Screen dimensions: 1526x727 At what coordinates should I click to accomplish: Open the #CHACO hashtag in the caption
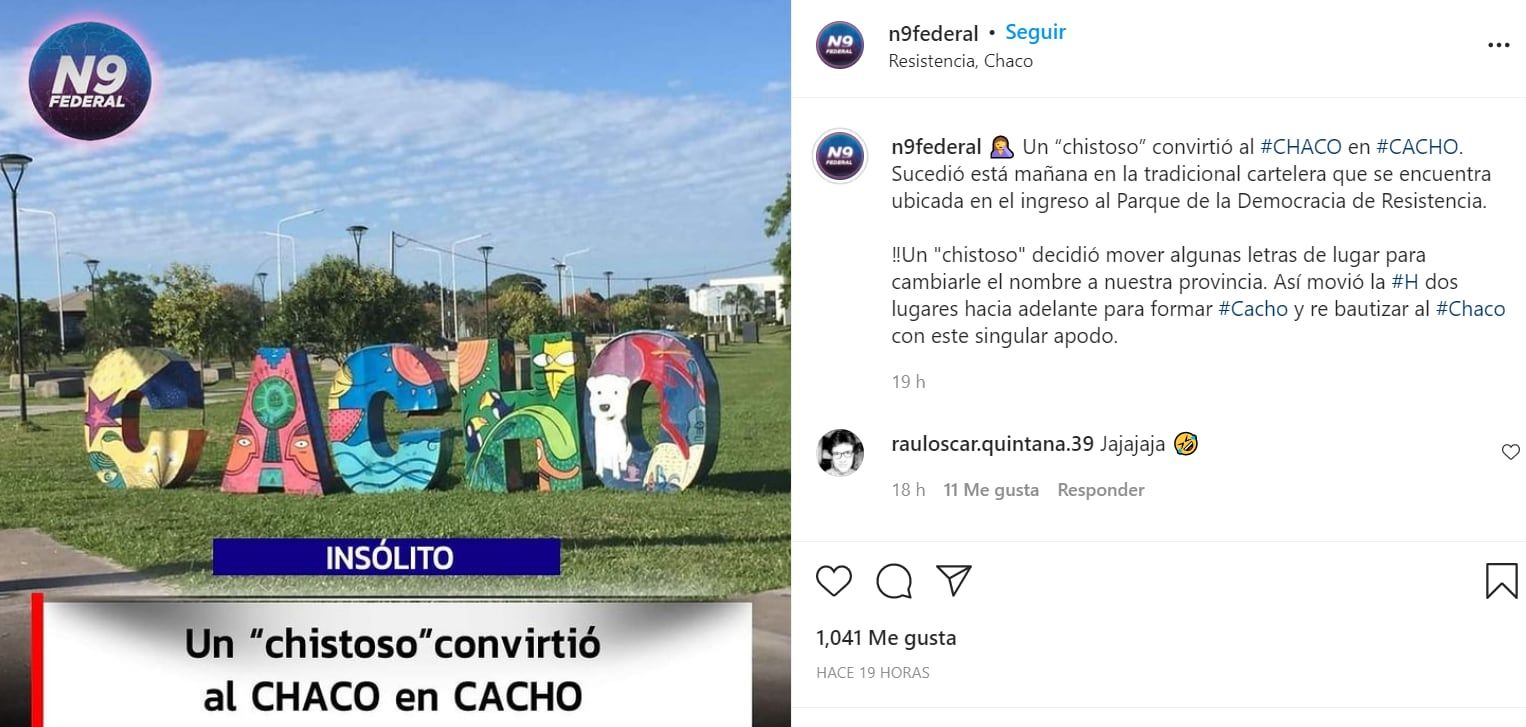click(1301, 147)
